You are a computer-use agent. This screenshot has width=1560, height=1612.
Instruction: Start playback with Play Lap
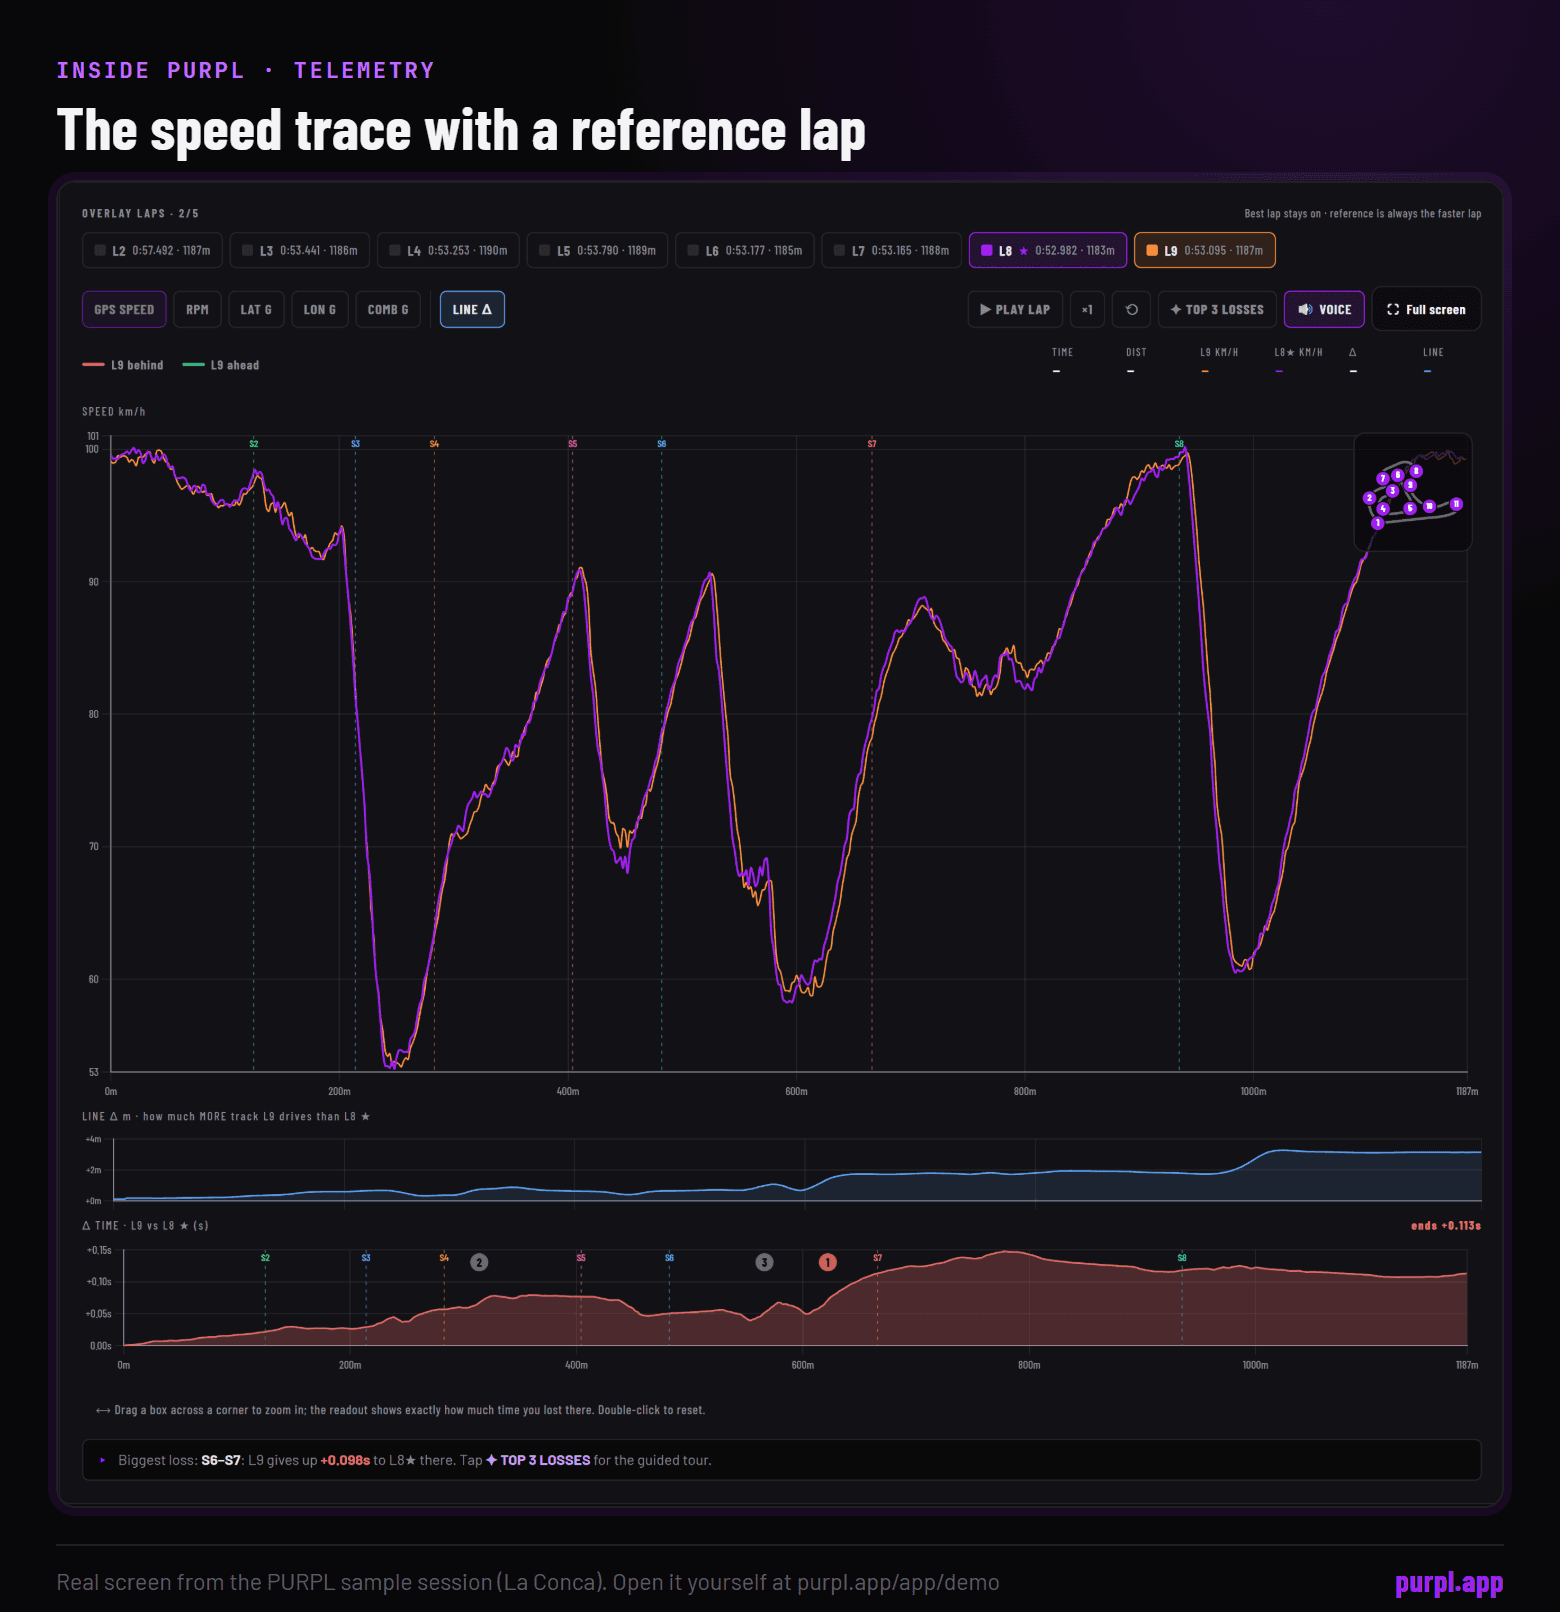point(1014,309)
